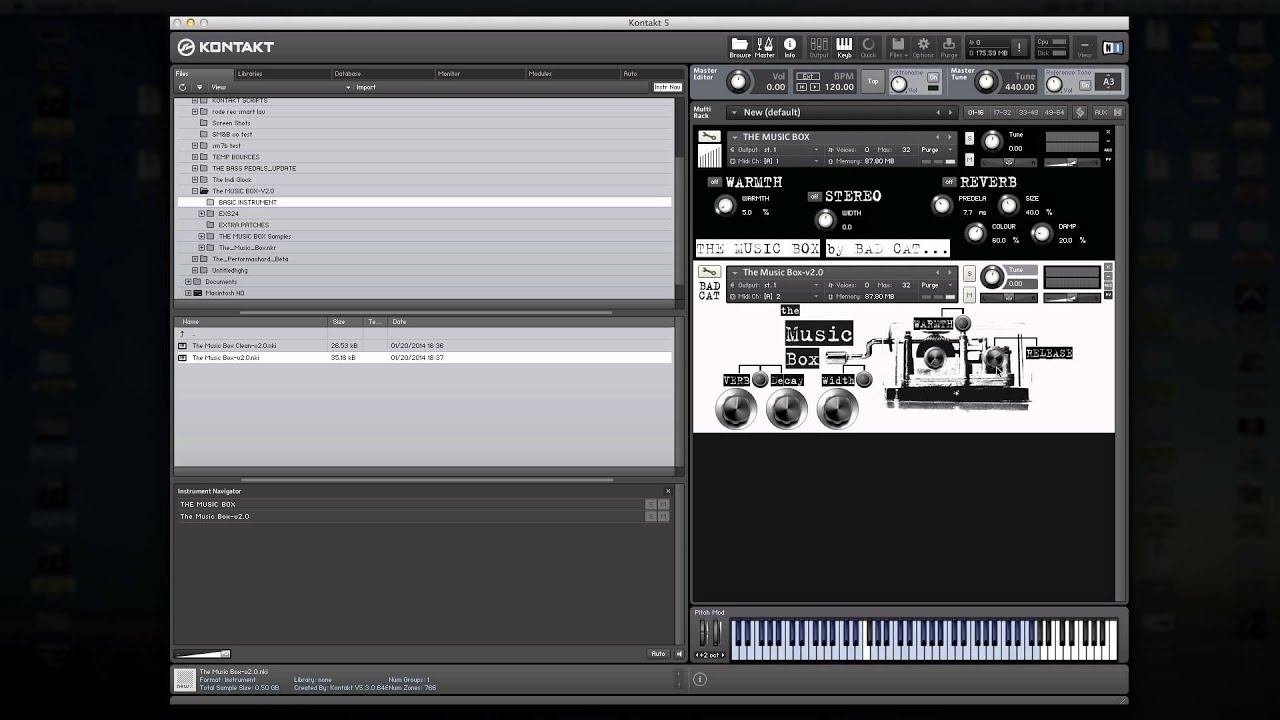Select the 17-32 rack page
The height and width of the screenshot is (720, 1280).
pos(1002,112)
